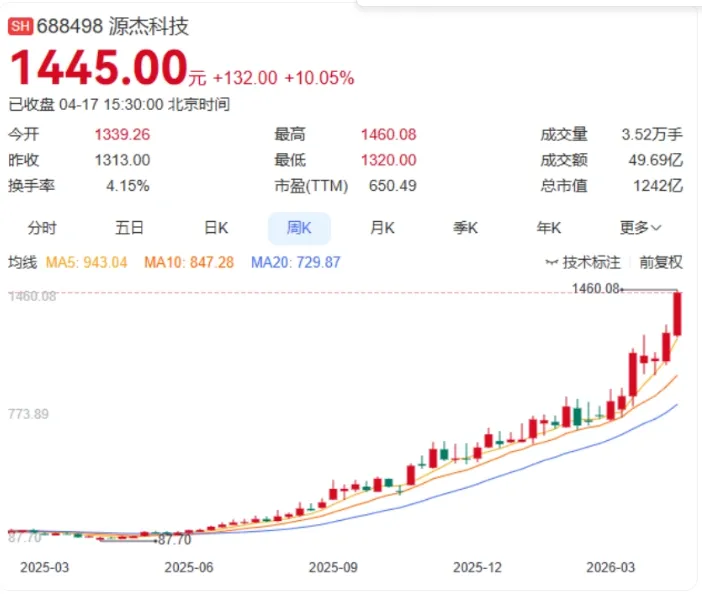This screenshot has width=702, height=615.
Task: Switch to the 月K monthly tab
Action: pos(382,228)
